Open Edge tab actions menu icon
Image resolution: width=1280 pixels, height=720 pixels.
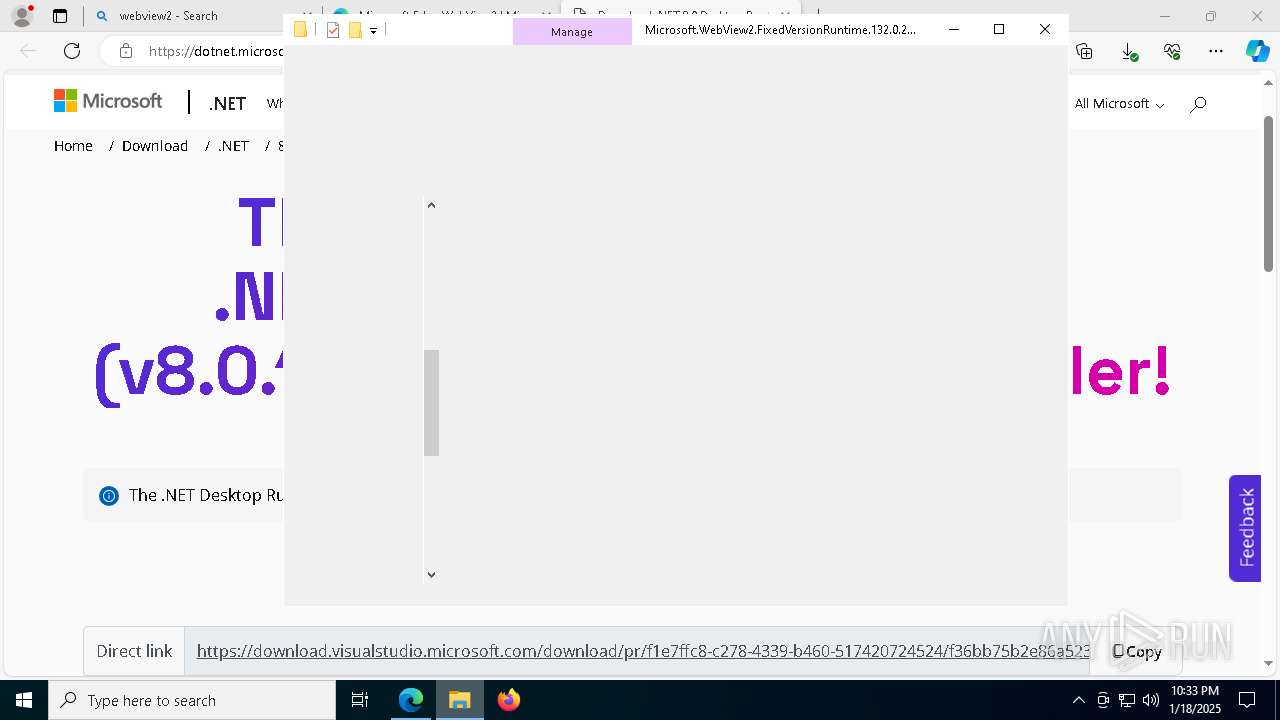[60, 16]
